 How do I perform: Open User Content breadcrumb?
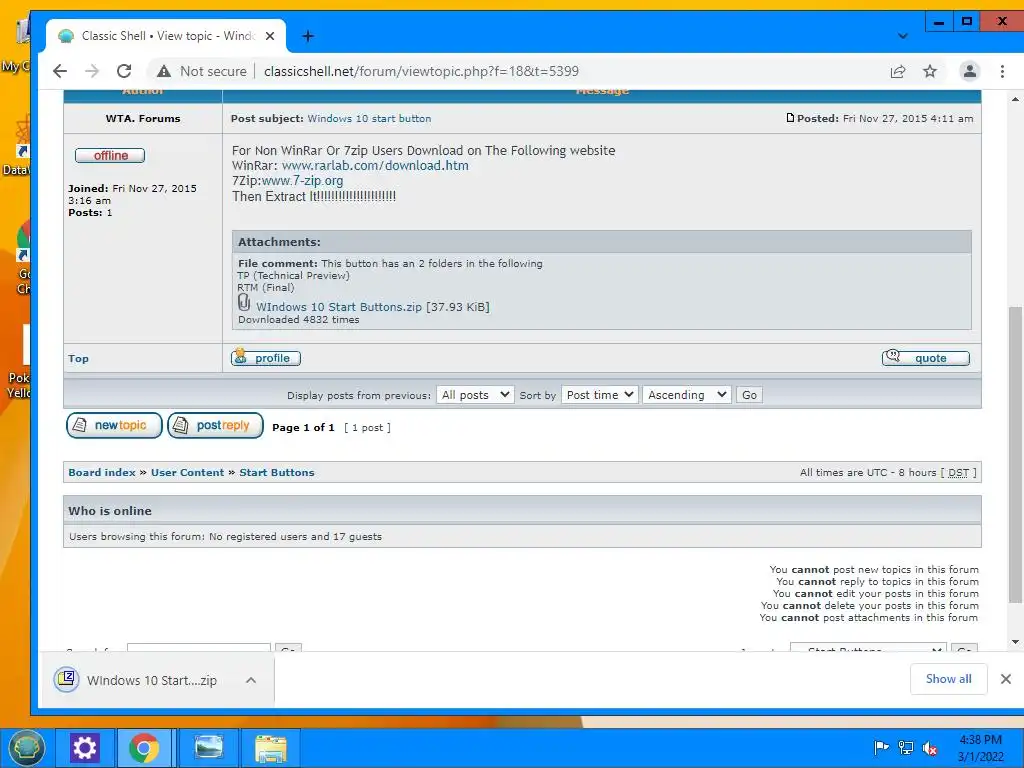tap(187, 473)
